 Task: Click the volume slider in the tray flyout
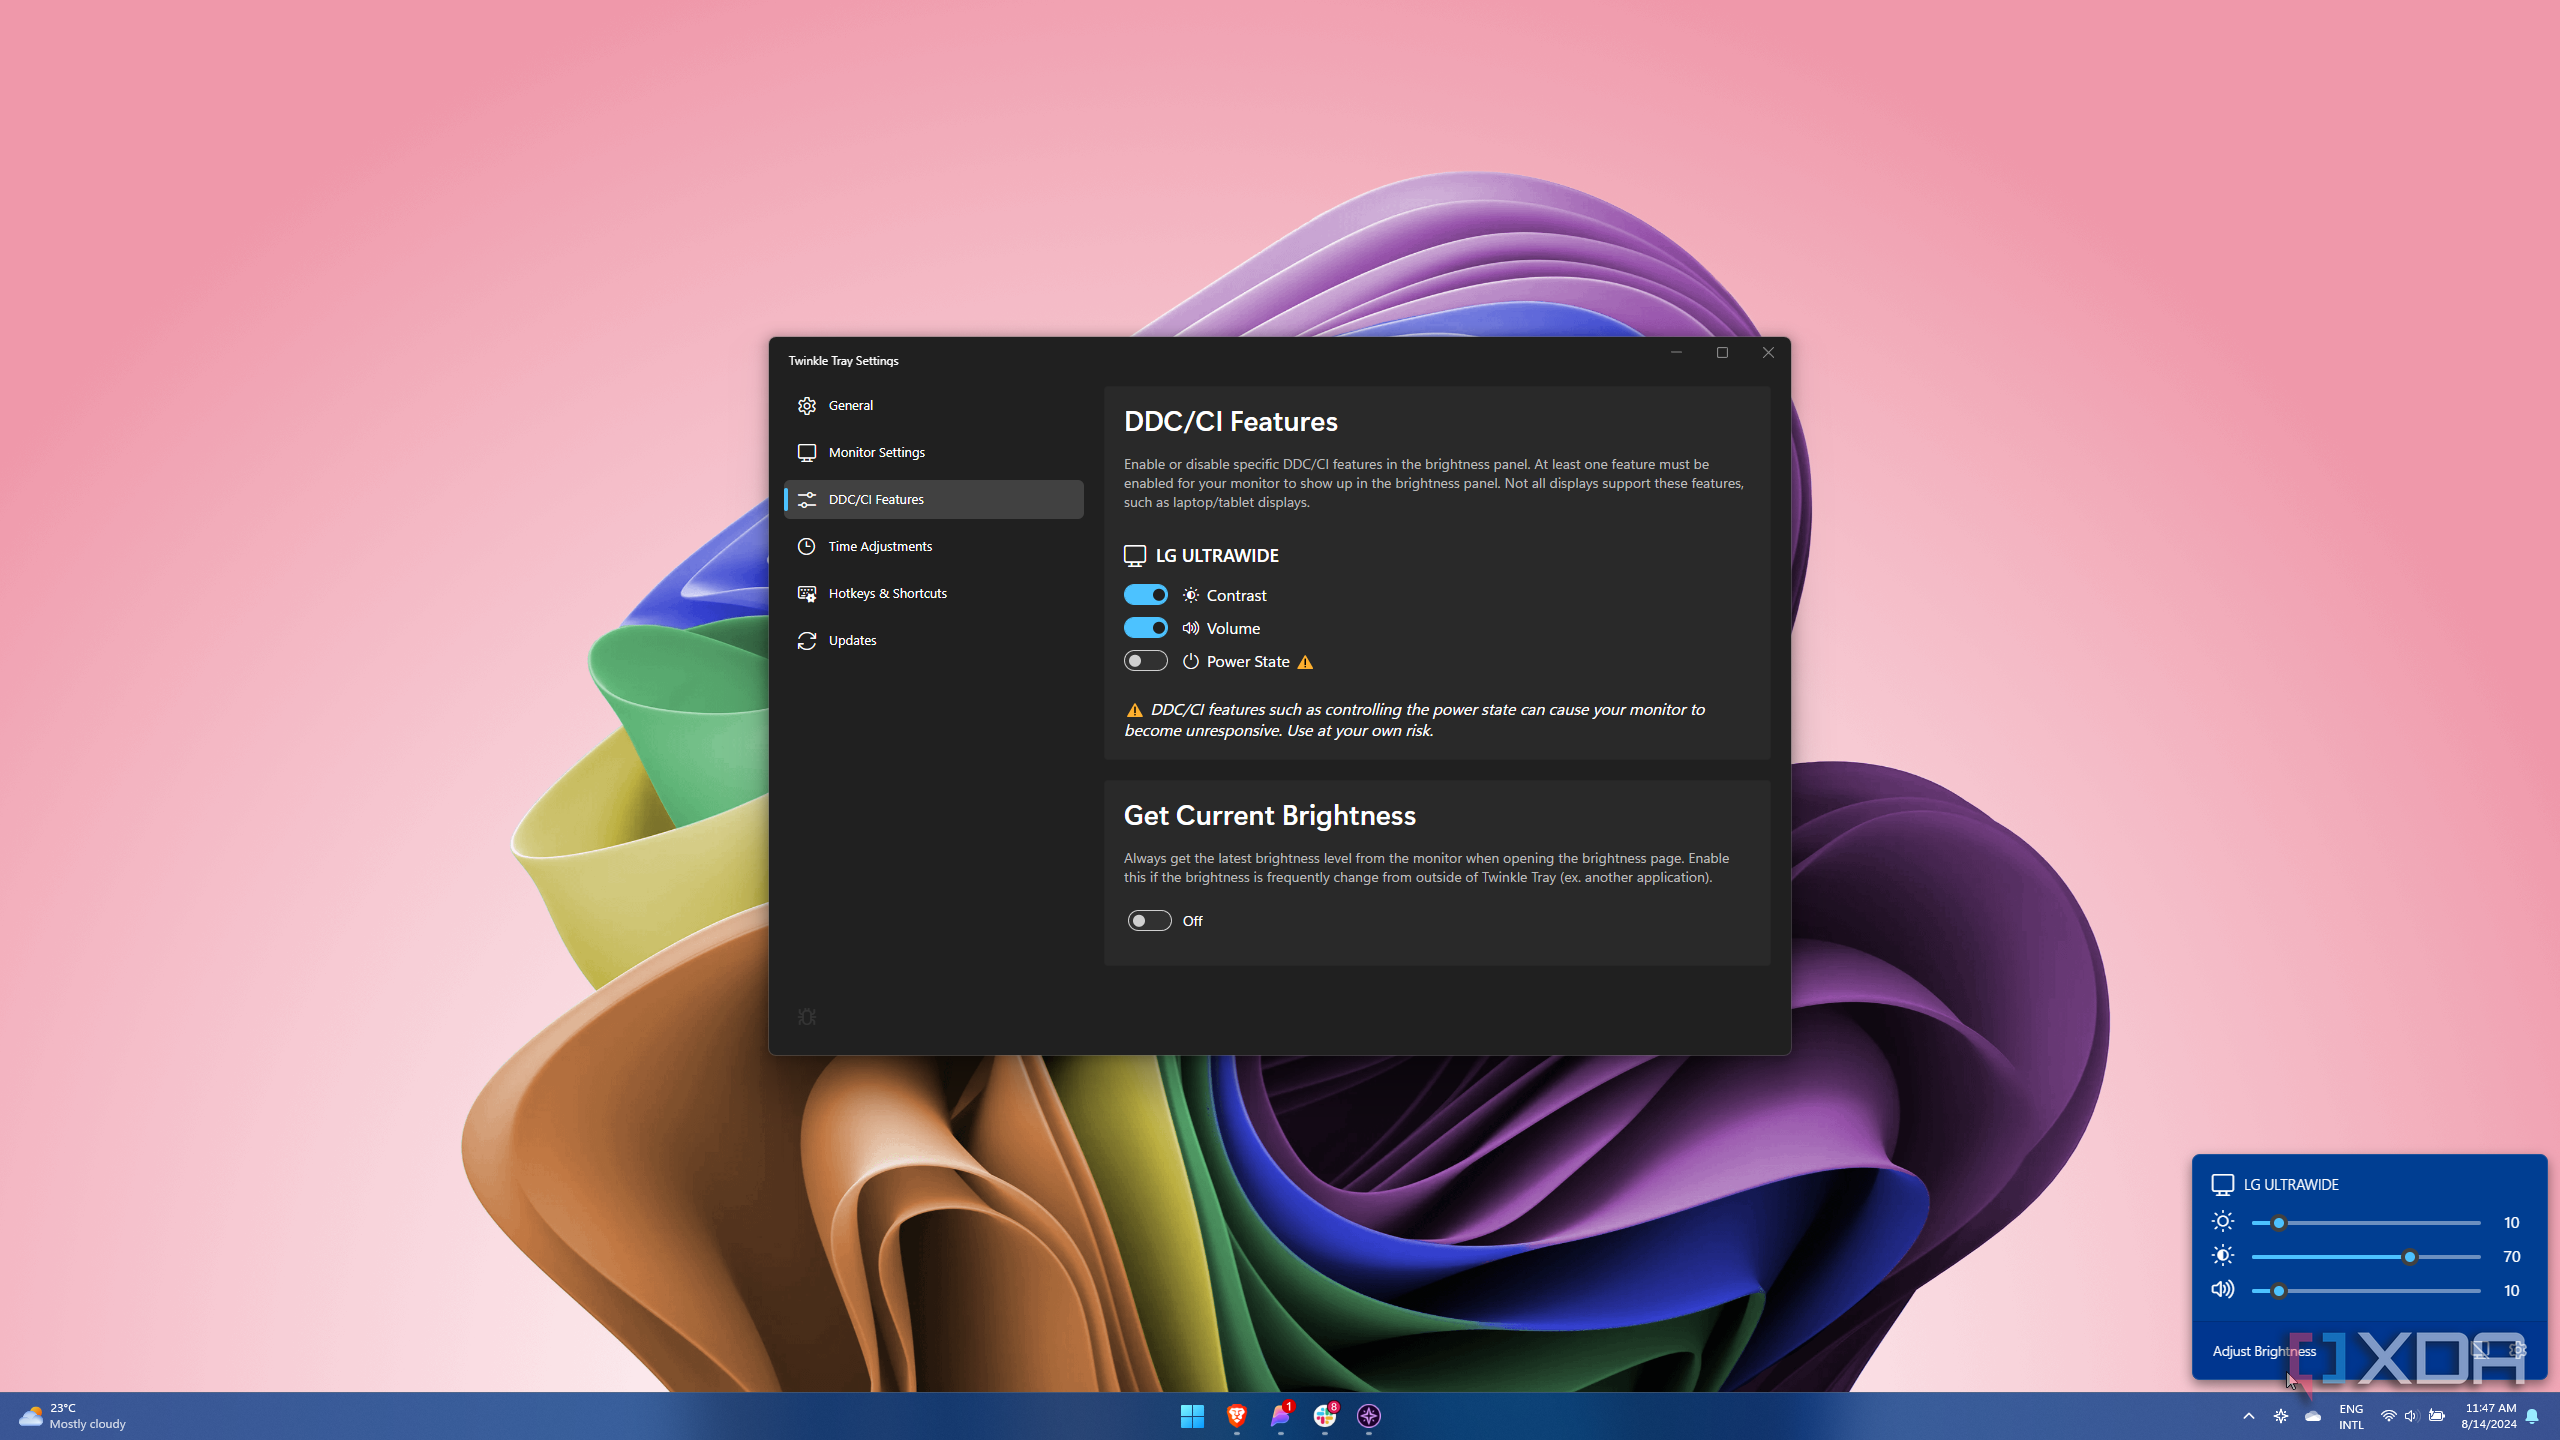pos(2366,1291)
